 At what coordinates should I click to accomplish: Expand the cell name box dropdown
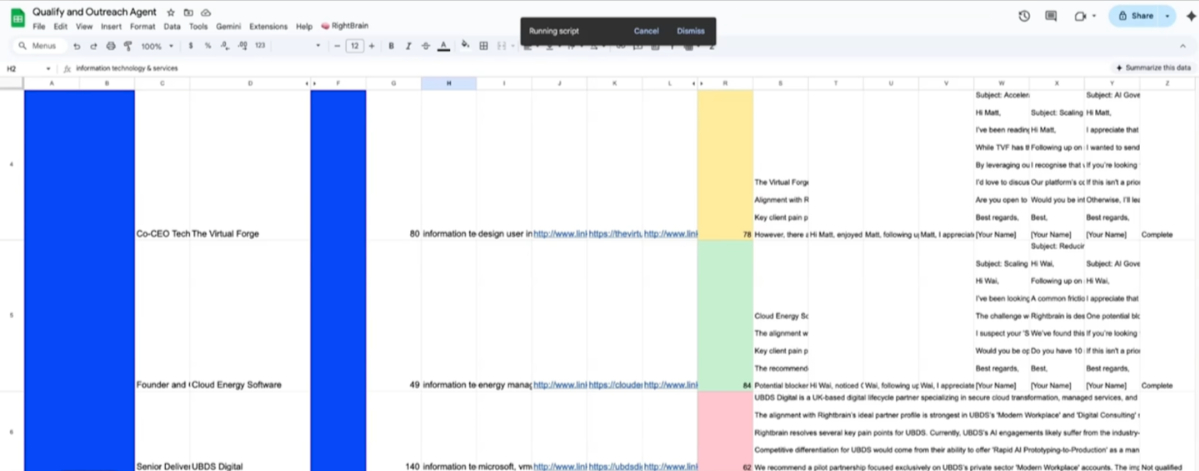[x=48, y=69]
